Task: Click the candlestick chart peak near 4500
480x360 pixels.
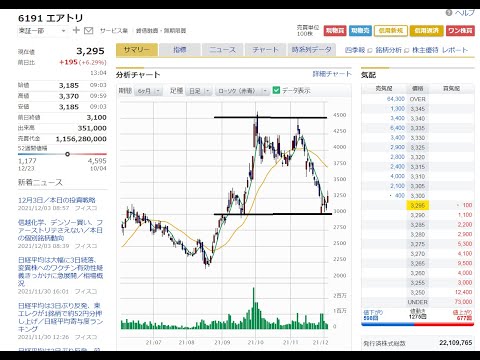Action: tap(257, 116)
